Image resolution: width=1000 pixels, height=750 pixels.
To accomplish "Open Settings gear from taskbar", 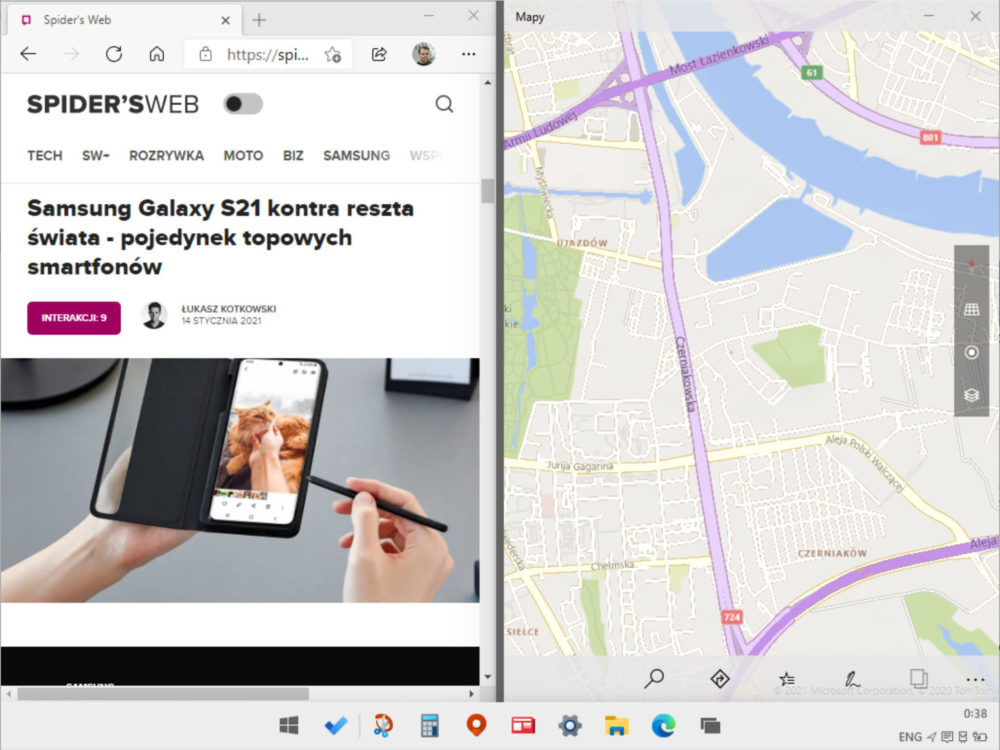I will [570, 725].
